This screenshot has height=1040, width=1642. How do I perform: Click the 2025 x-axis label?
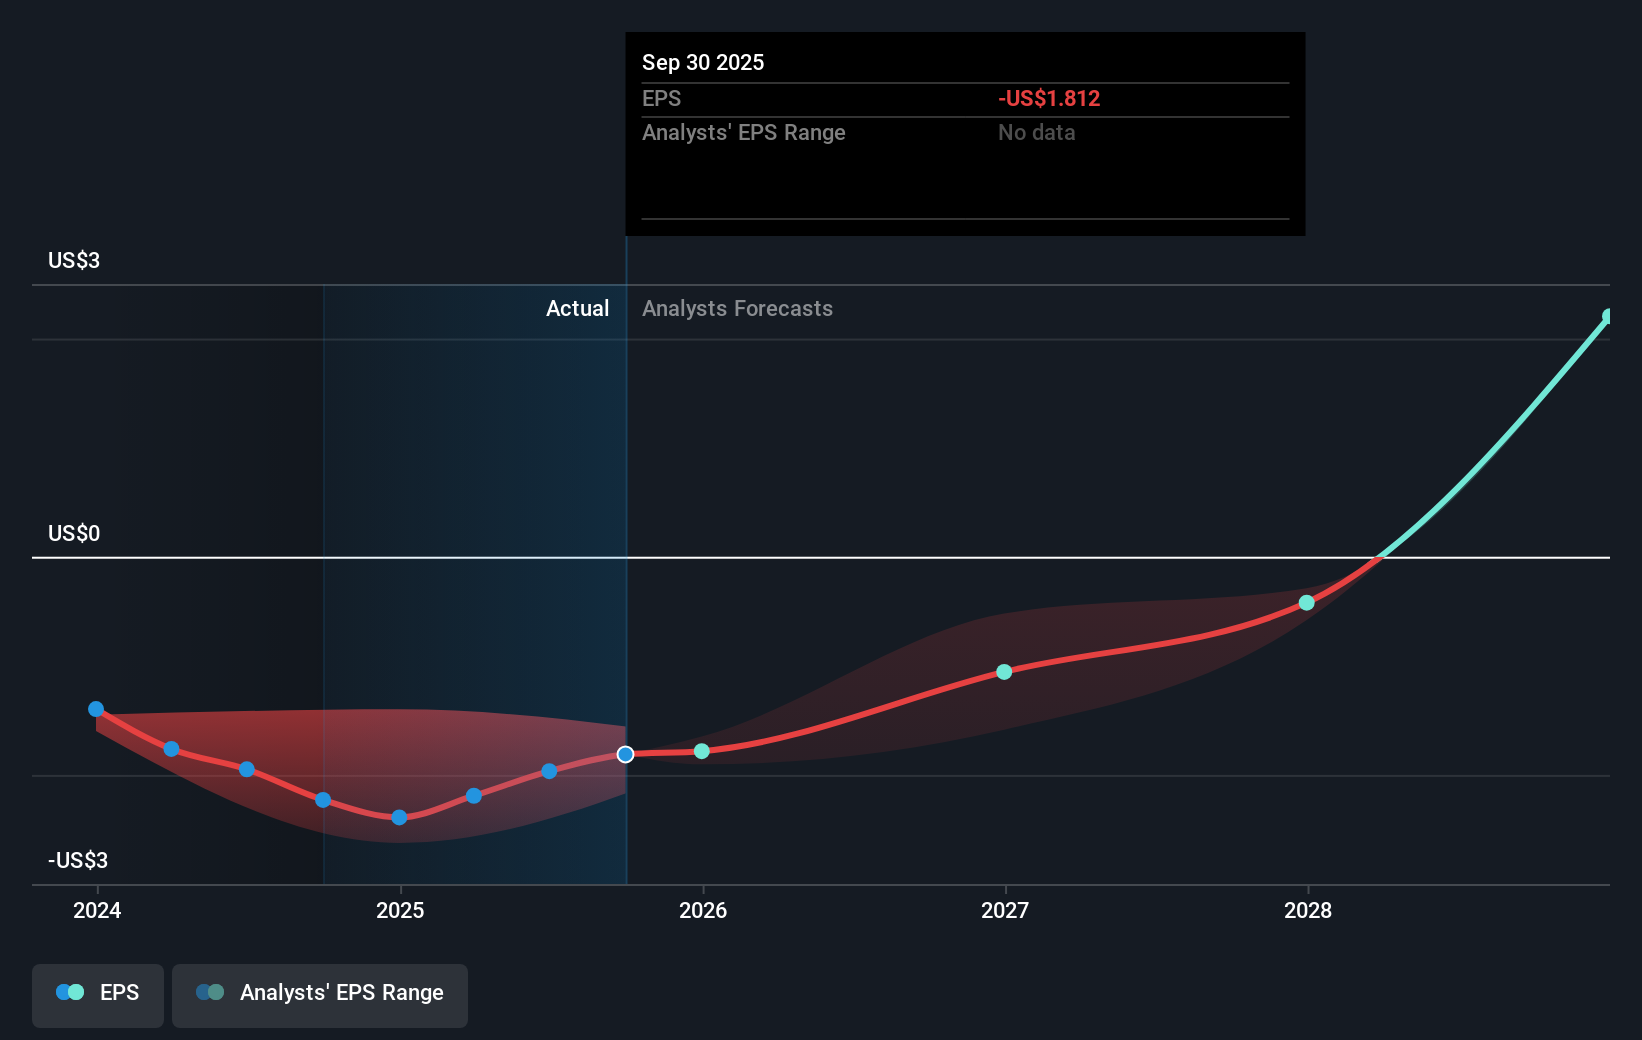pyautogui.click(x=400, y=910)
